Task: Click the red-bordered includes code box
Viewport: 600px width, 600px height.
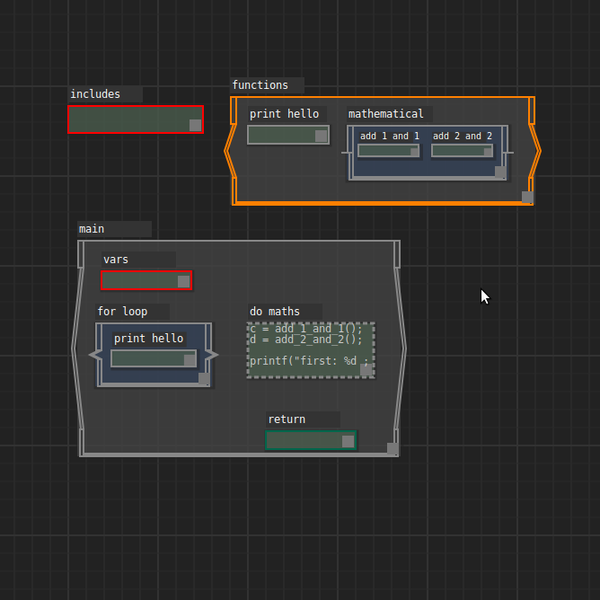Action: click(x=135, y=119)
